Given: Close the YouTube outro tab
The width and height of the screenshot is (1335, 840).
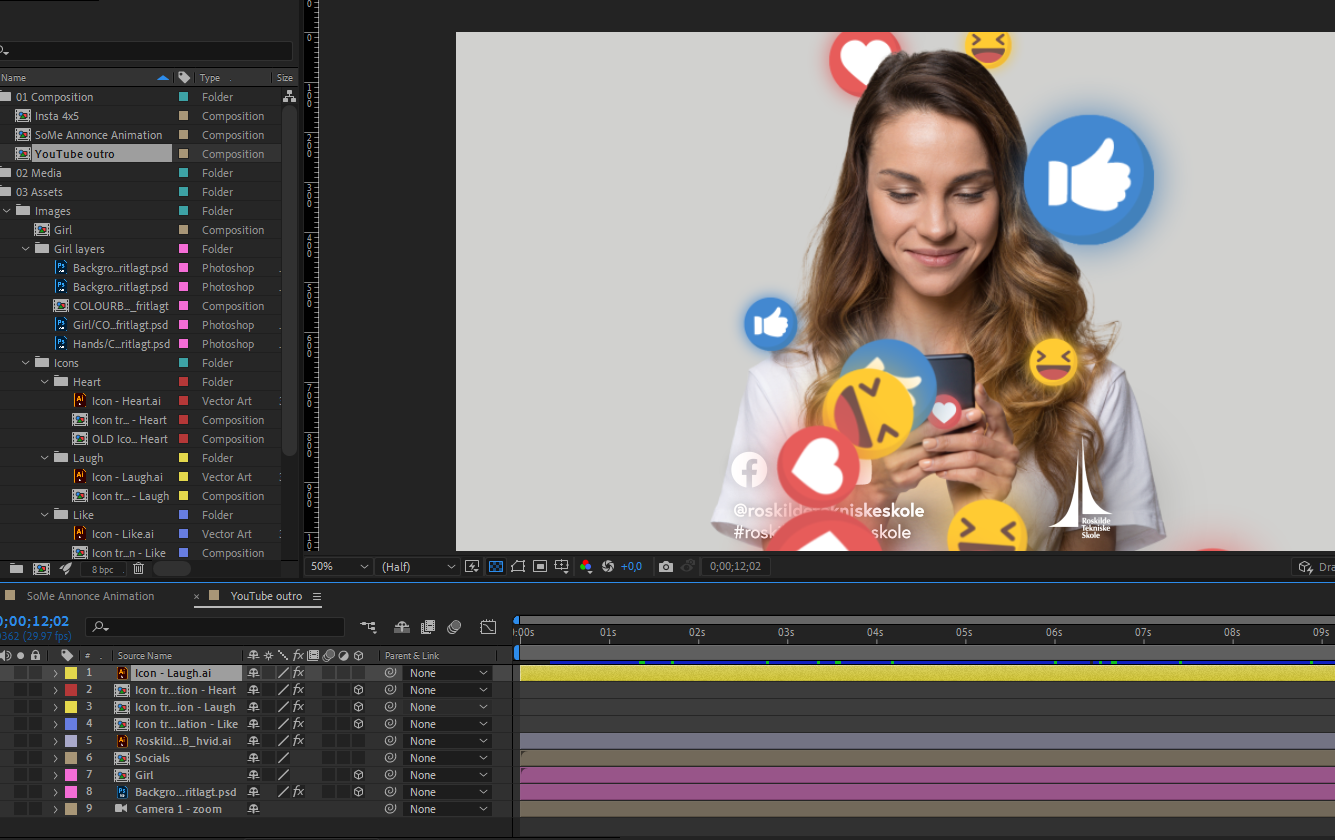Looking at the screenshot, I should [196, 596].
